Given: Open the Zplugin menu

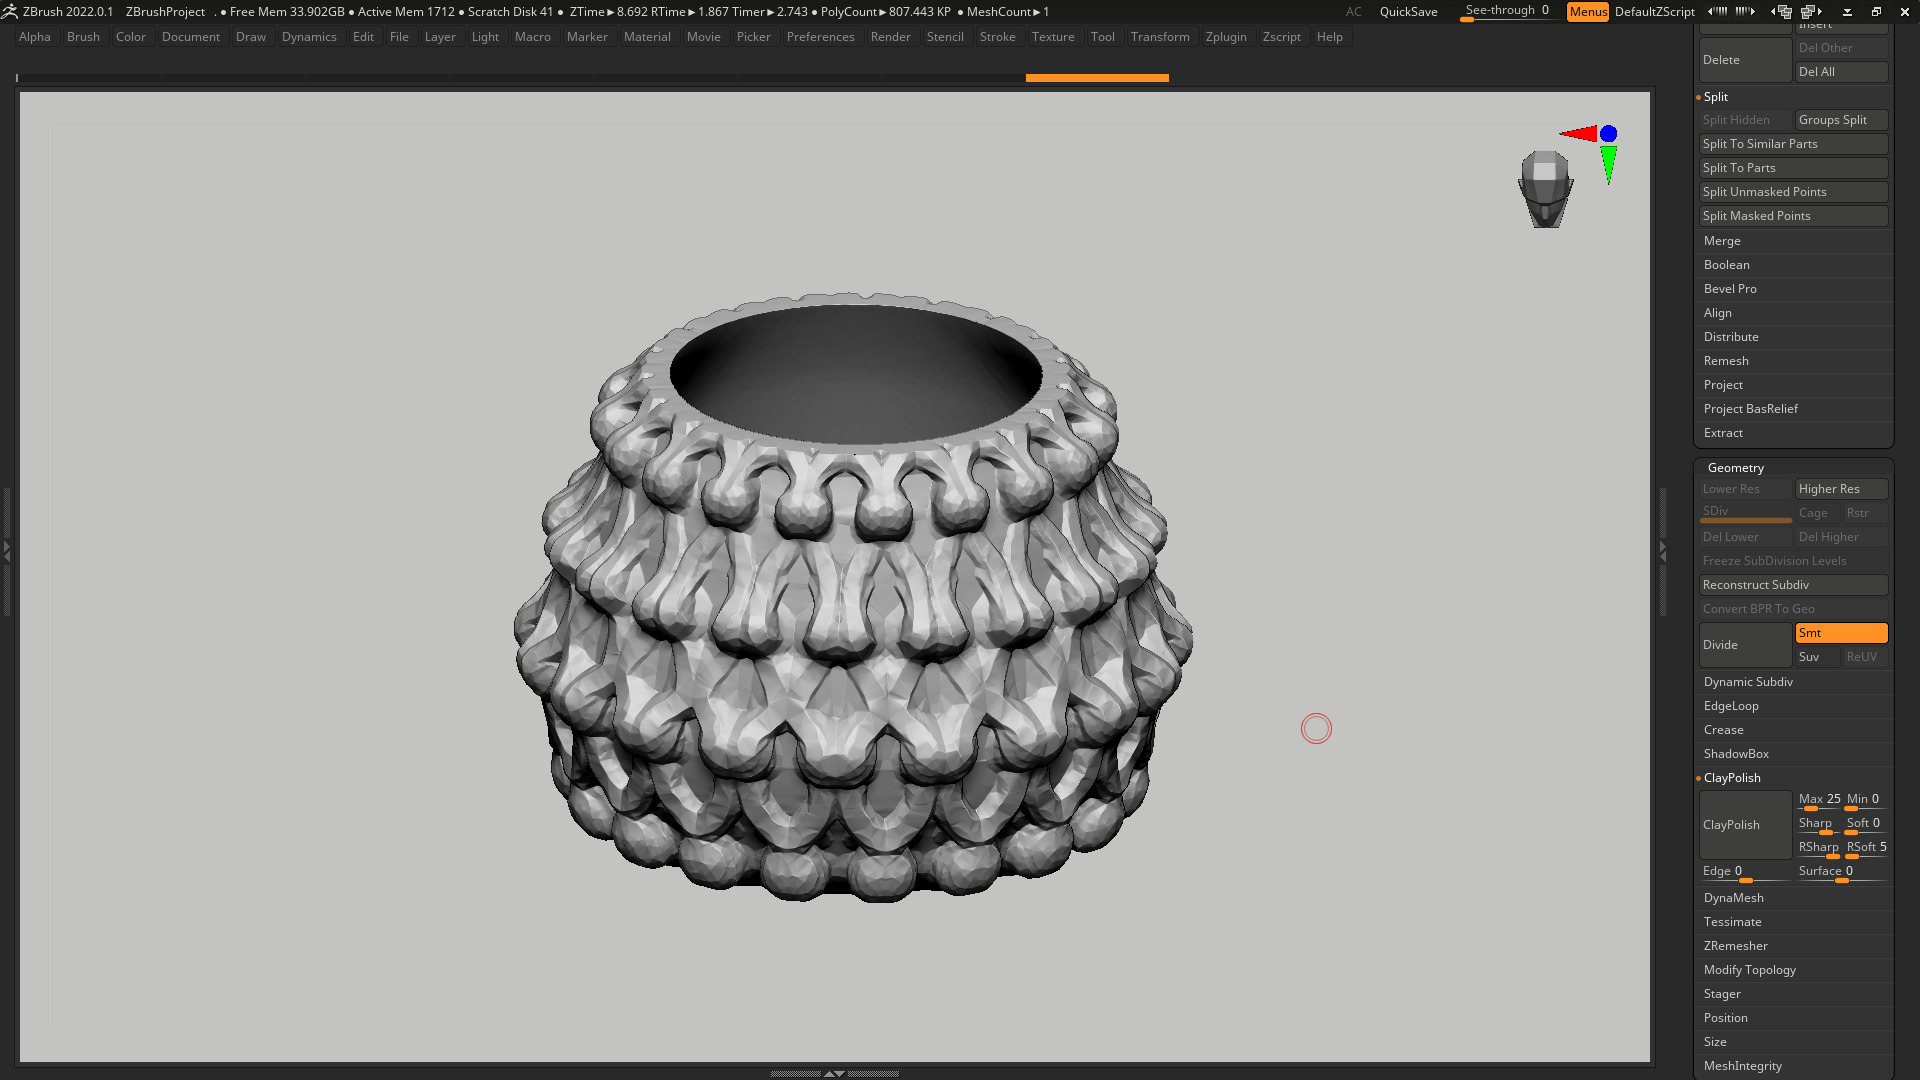Looking at the screenshot, I should point(1226,37).
